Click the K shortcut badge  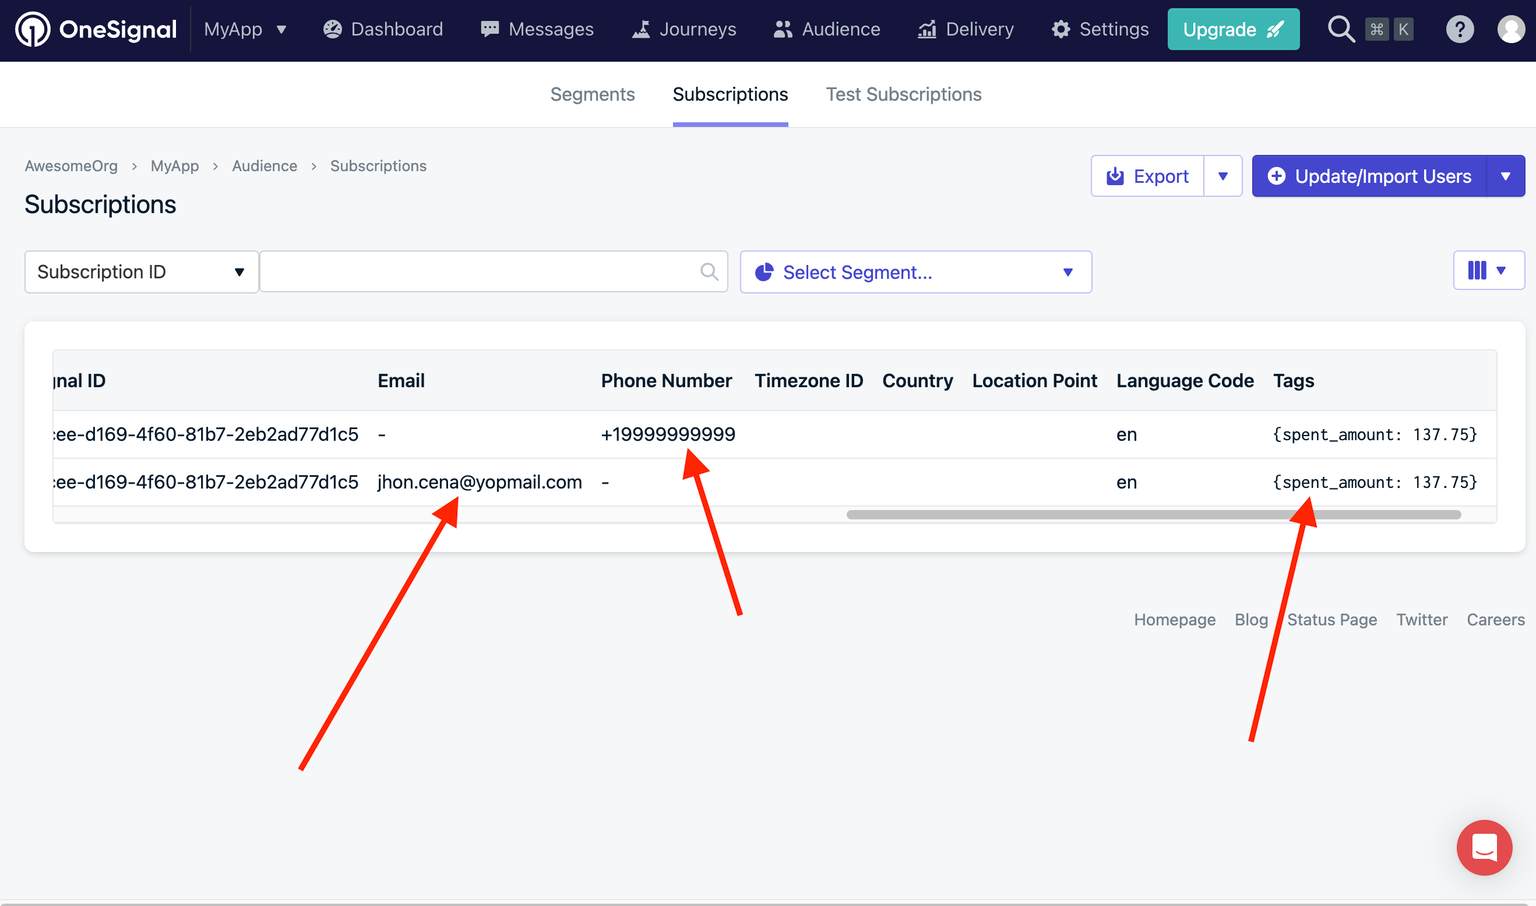point(1403,29)
